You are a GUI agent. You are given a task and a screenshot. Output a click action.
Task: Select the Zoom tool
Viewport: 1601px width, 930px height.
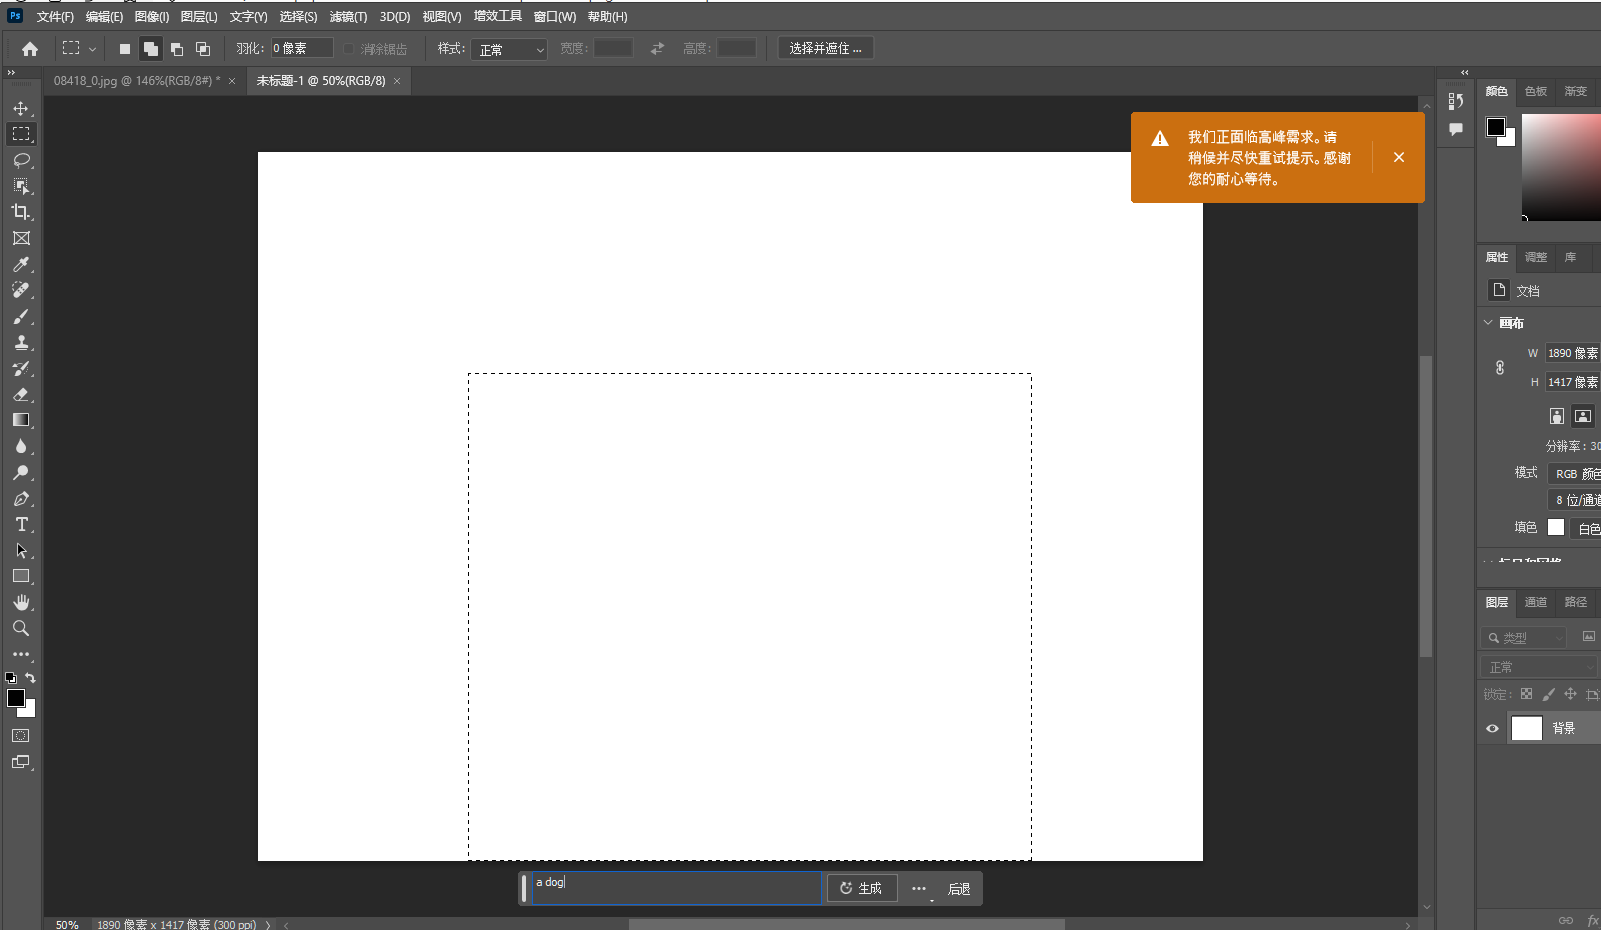coord(21,628)
